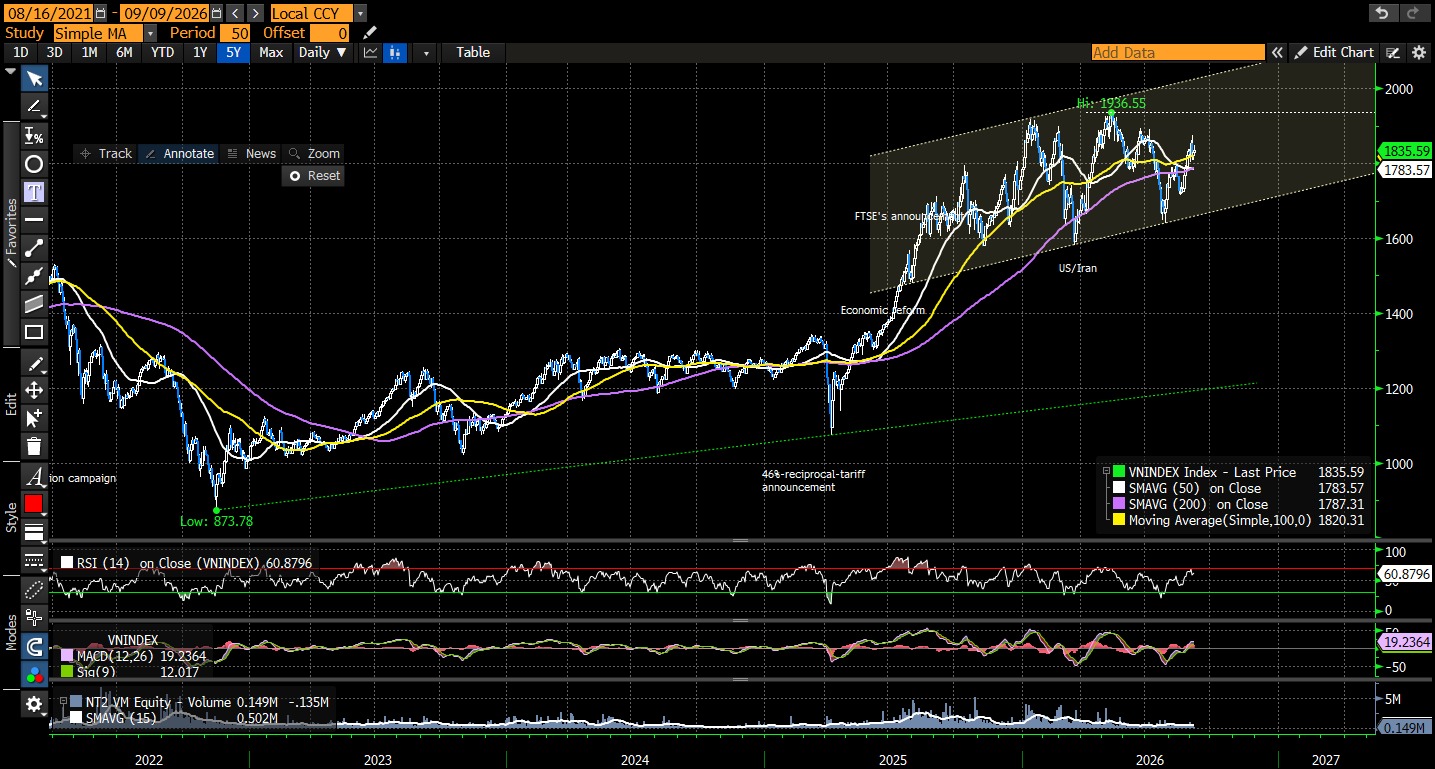The width and height of the screenshot is (1435, 769).
Task: Switch to line chart type
Action: click(x=371, y=52)
